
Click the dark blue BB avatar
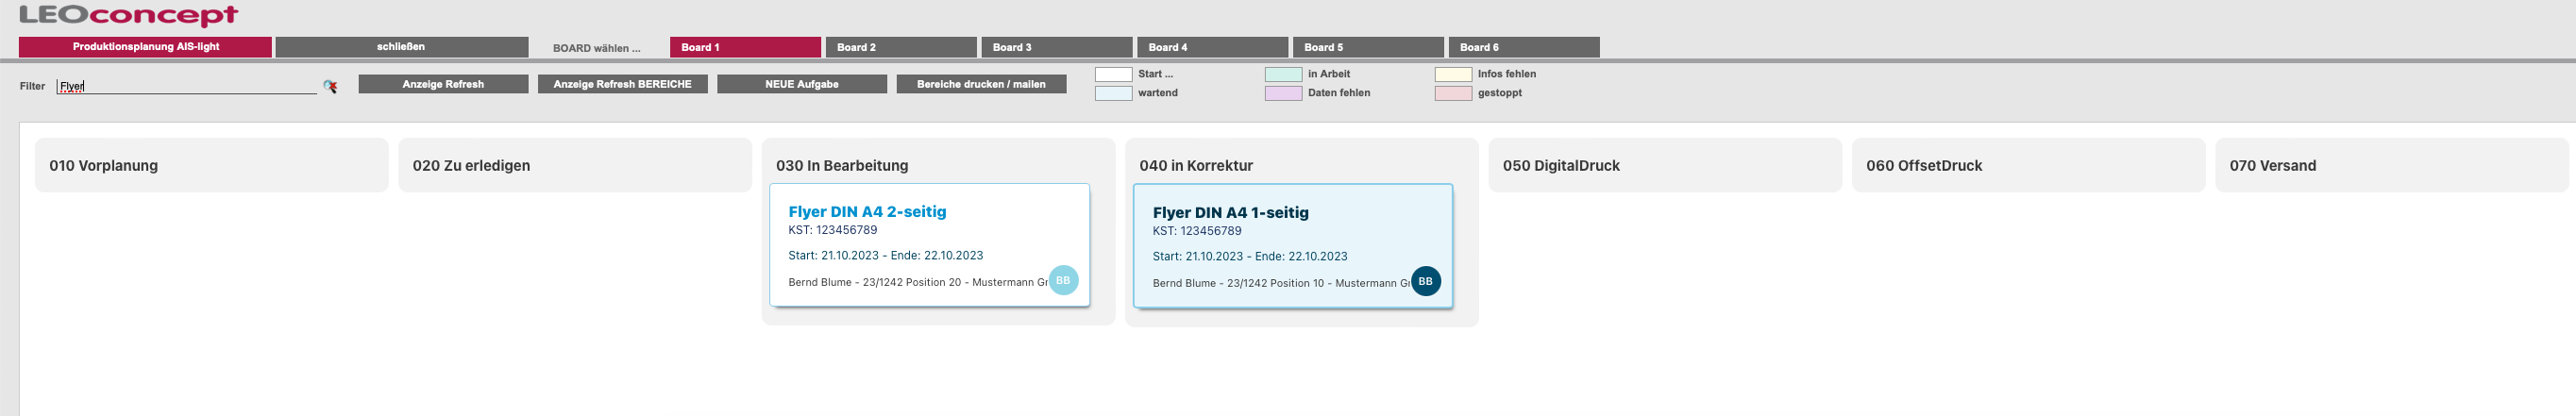pyautogui.click(x=1425, y=282)
